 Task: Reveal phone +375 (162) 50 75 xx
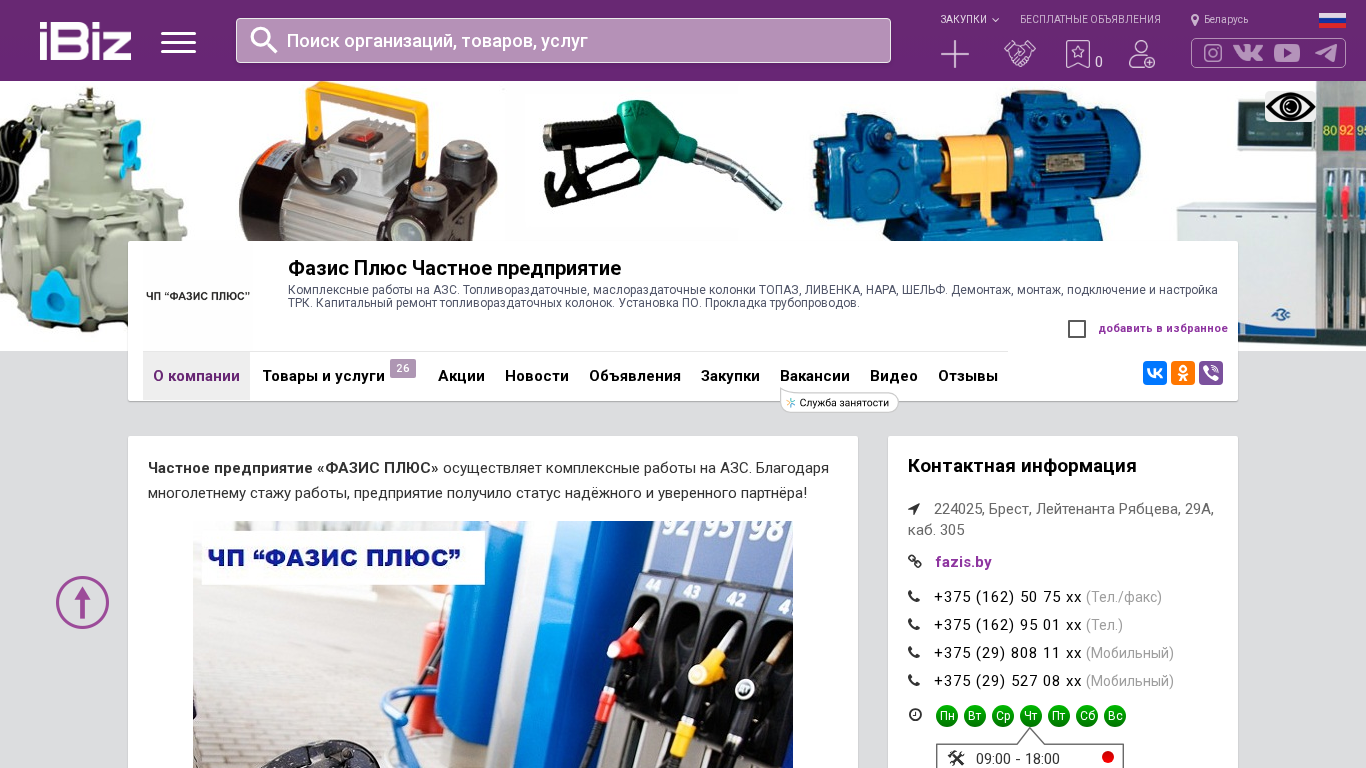tap(1008, 597)
